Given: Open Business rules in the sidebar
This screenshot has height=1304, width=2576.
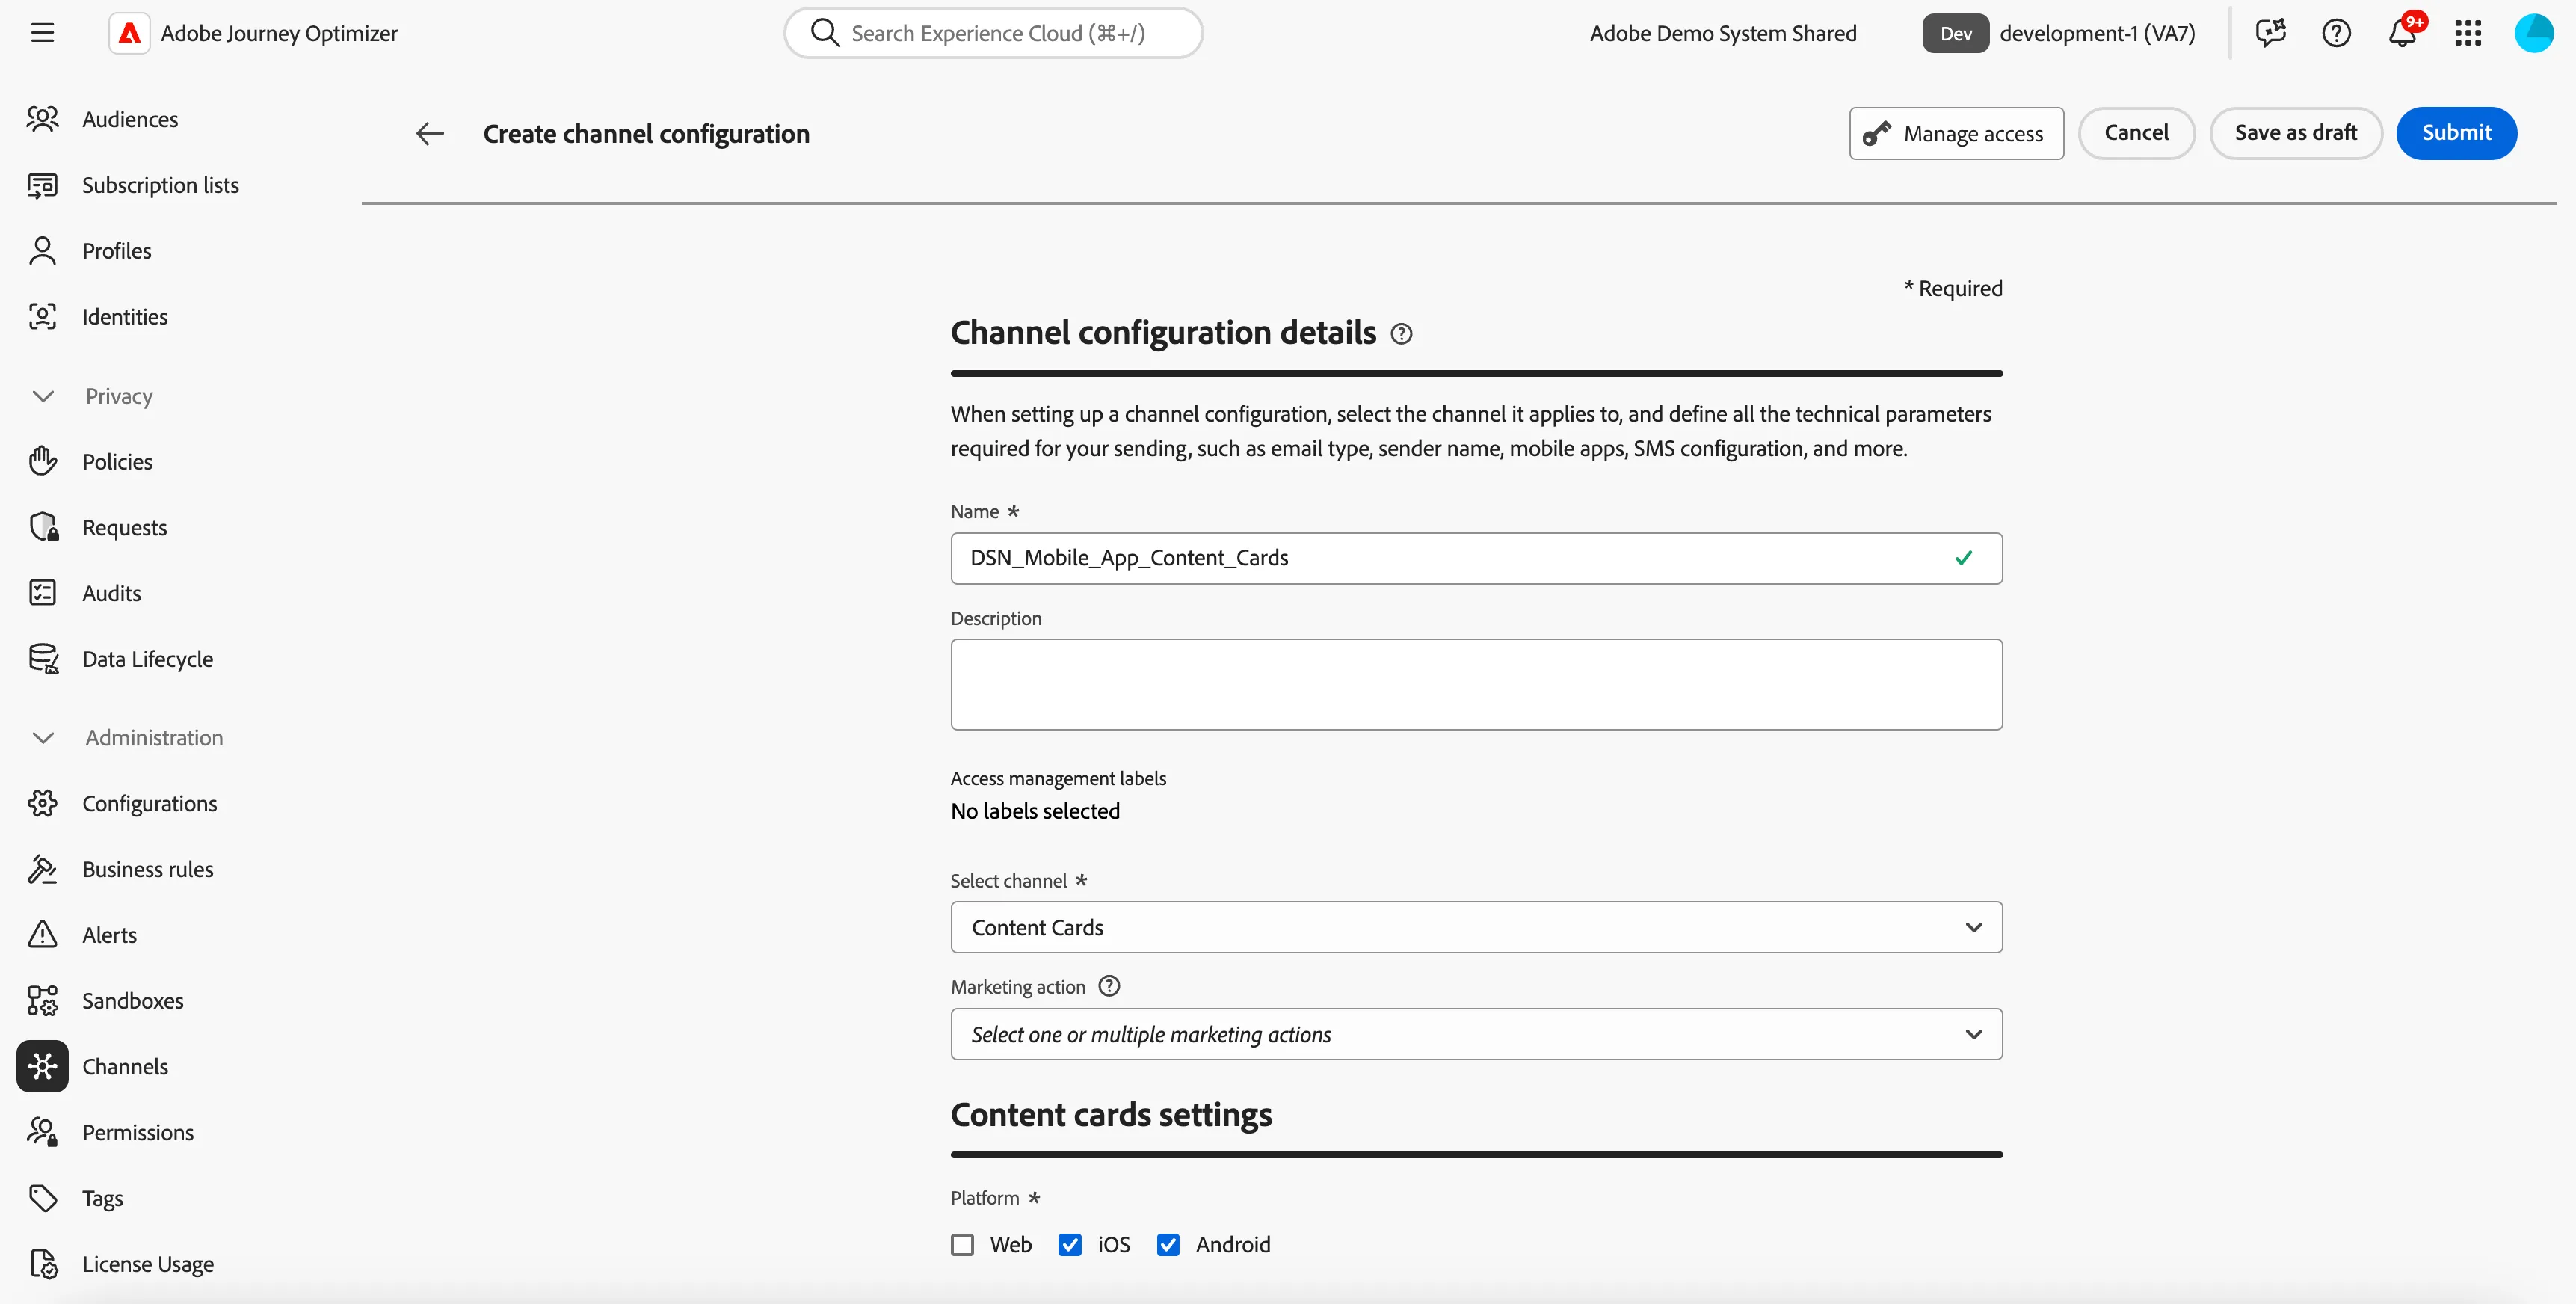Looking at the screenshot, I should click(147, 869).
